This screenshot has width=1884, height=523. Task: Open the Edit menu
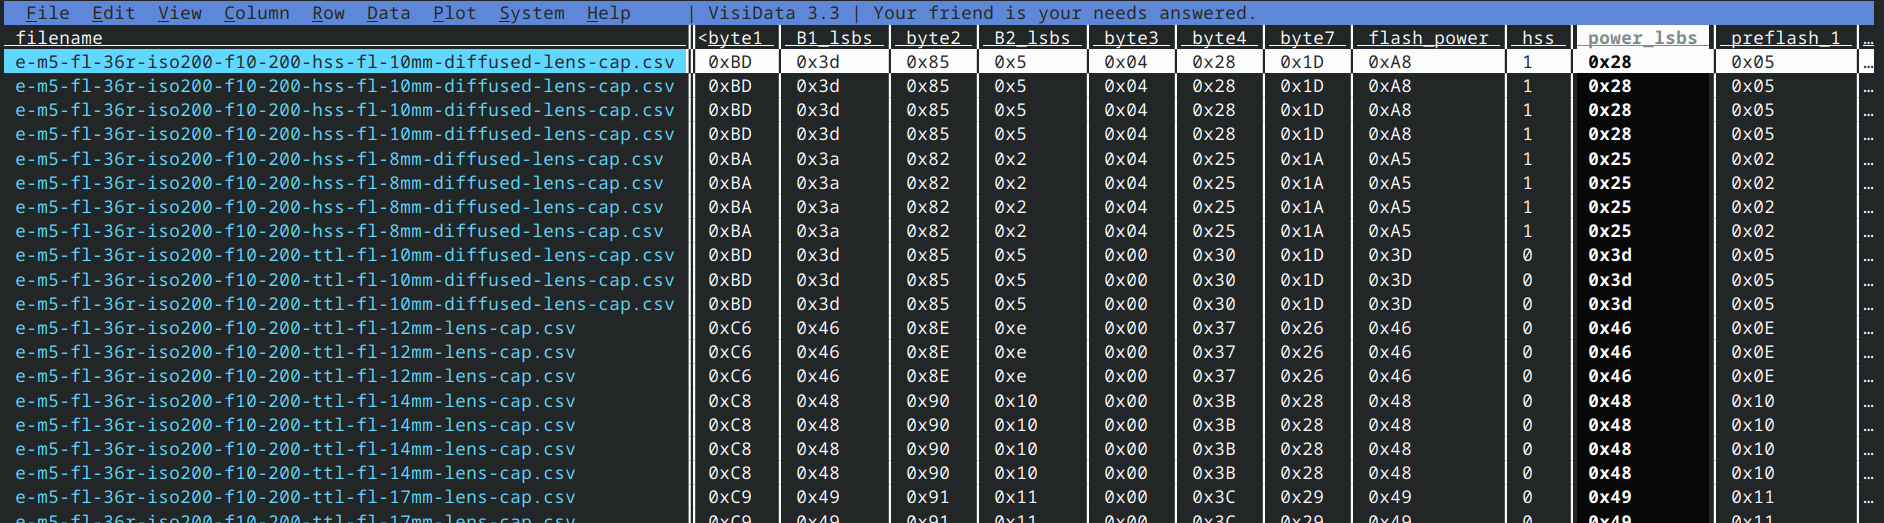pos(113,13)
